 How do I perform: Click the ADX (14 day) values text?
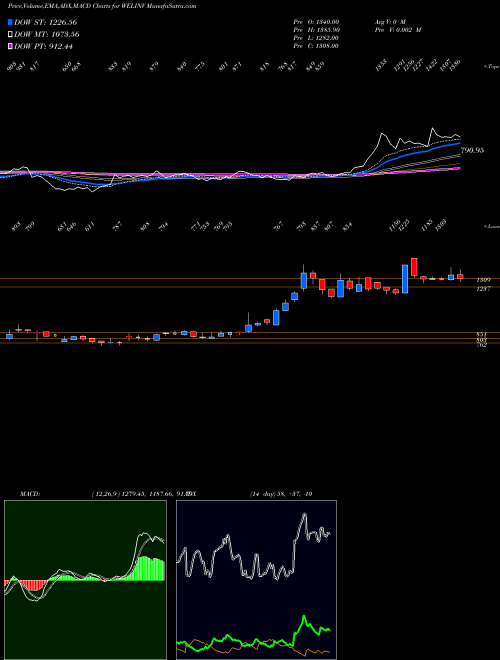pyautogui.click(x=281, y=494)
